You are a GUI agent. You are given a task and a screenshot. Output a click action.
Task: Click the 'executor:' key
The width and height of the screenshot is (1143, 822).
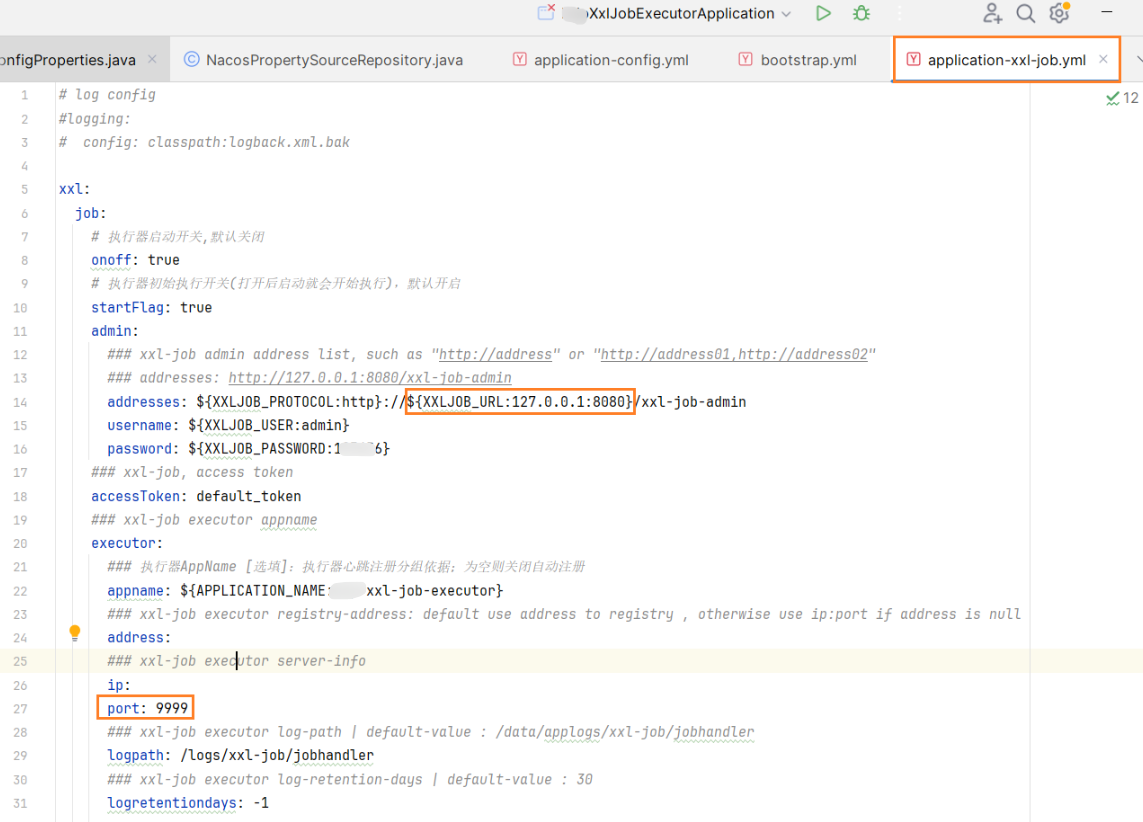pyautogui.click(x=127, y=543)
